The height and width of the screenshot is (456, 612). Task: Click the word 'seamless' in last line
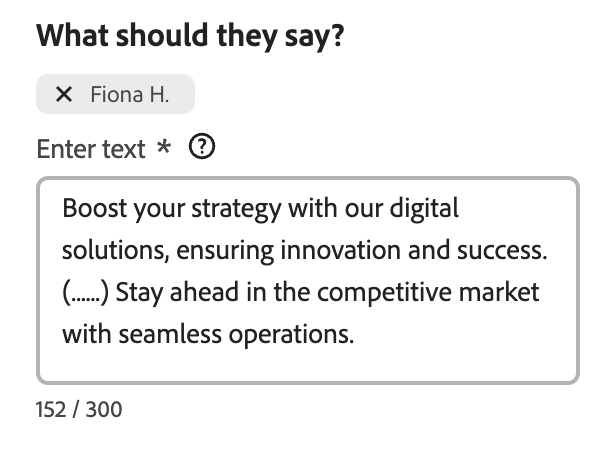tap(160, 335)
